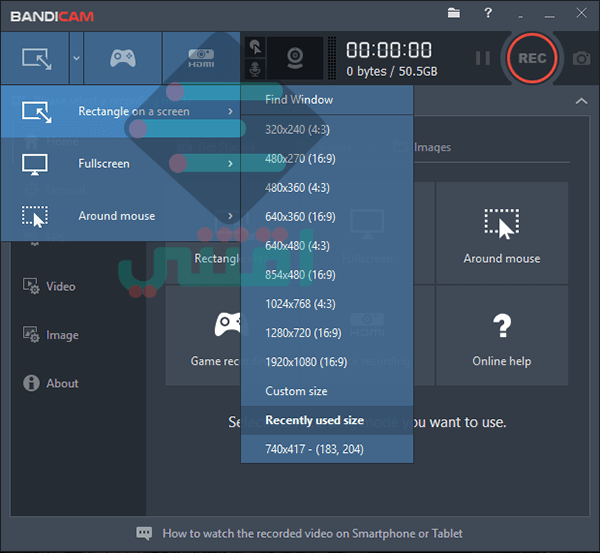Click the 00:00:00 recording timer
The width and height of the screenshot is (600, 553).
[389, 50]
